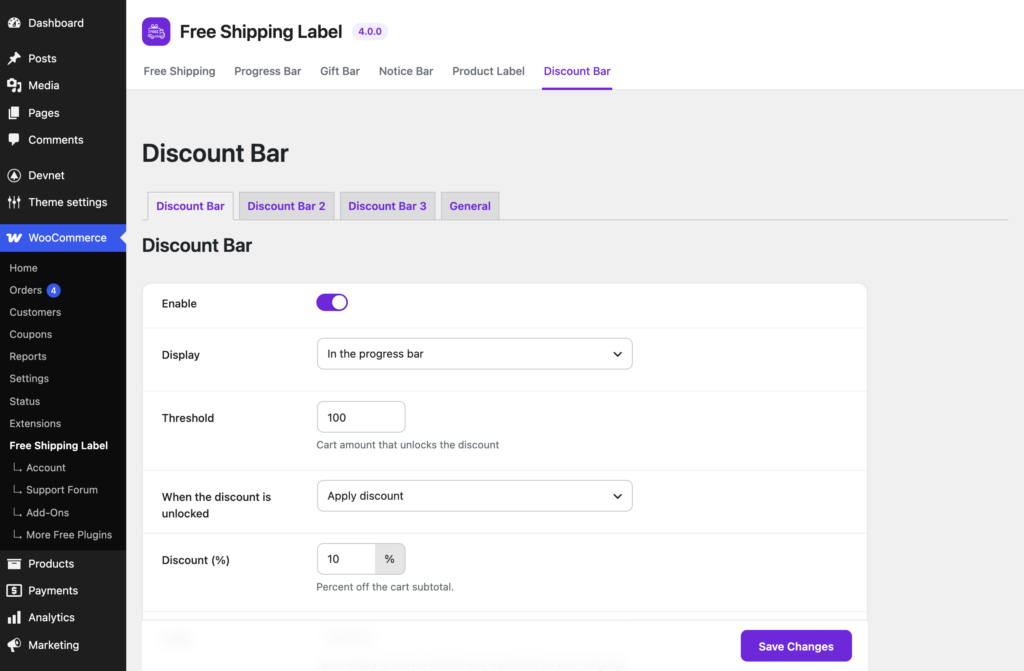Click the Payments dollar icon

(14, 591)
